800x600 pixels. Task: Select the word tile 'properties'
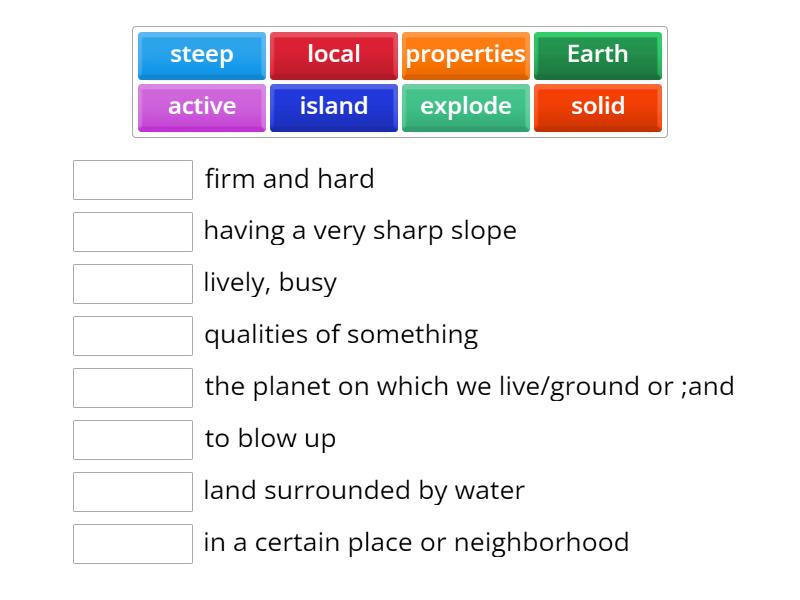[466, 56]
